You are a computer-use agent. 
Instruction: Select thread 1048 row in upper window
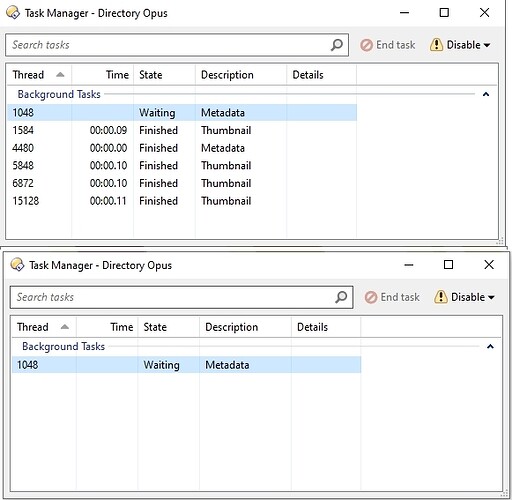(182, 113)
